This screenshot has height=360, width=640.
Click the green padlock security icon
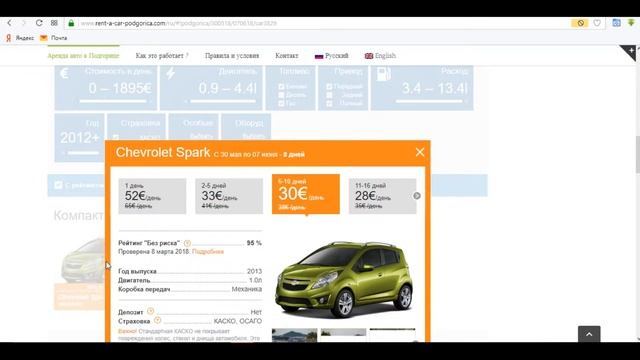(x=71, y=23)
